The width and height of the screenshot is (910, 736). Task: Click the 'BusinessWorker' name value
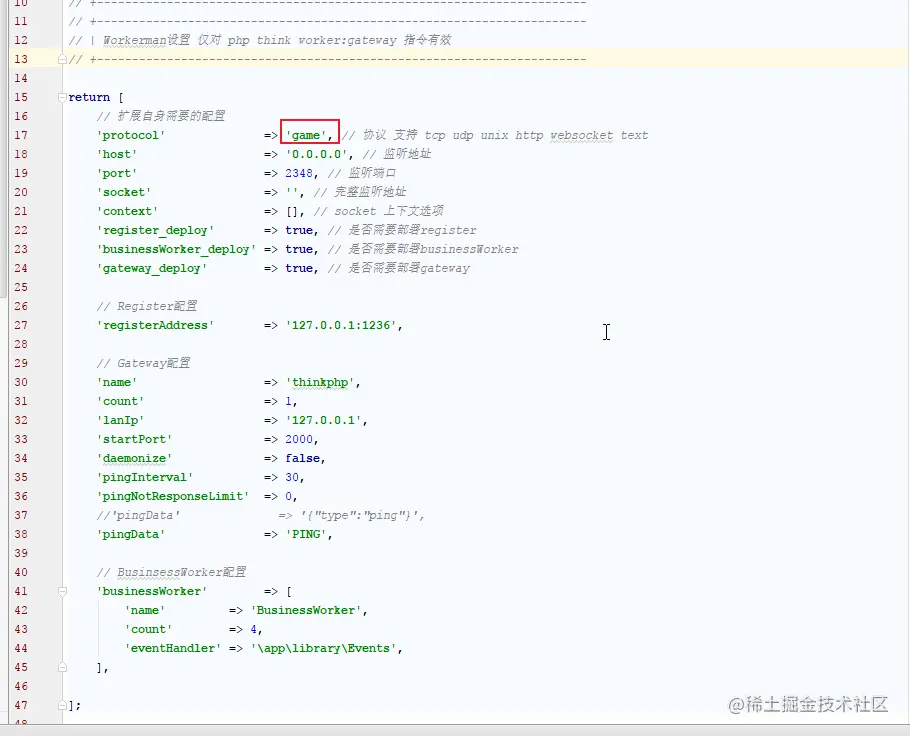pos(306,610)
